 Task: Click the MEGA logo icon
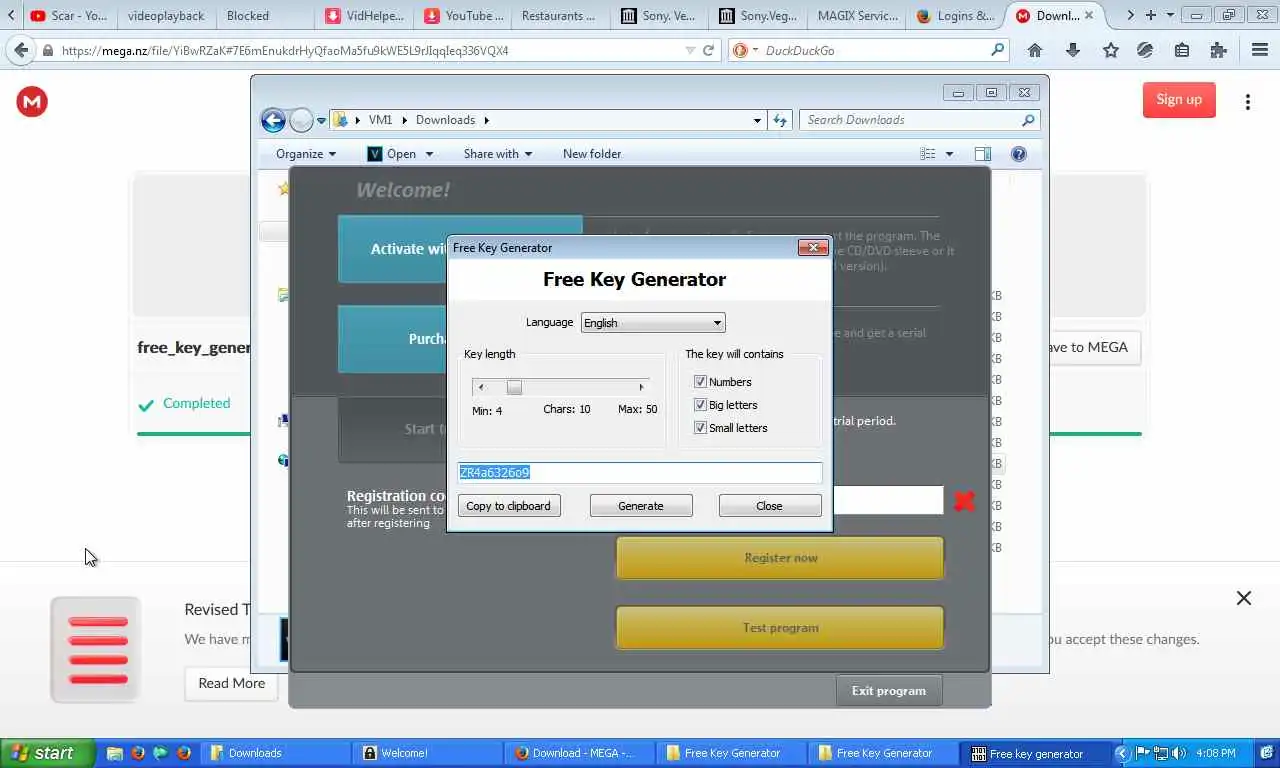tap(32, 101)
